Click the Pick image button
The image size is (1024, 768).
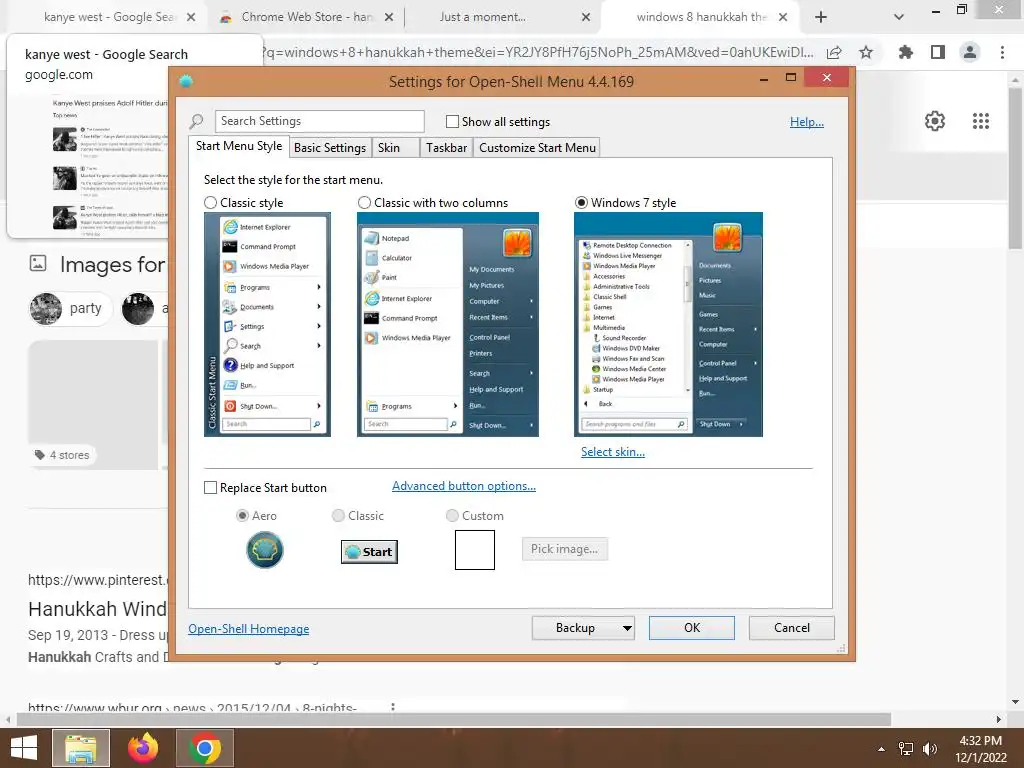(564, 549)
